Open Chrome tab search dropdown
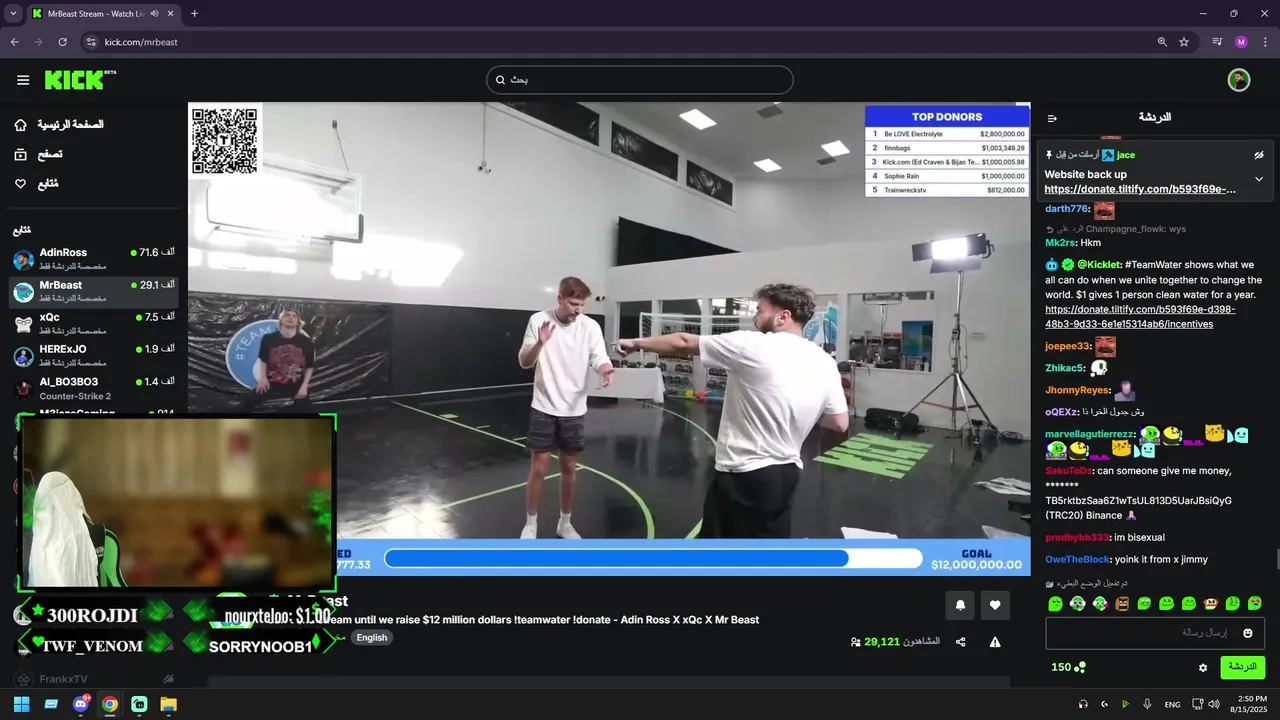 click(x=13, y=14)
